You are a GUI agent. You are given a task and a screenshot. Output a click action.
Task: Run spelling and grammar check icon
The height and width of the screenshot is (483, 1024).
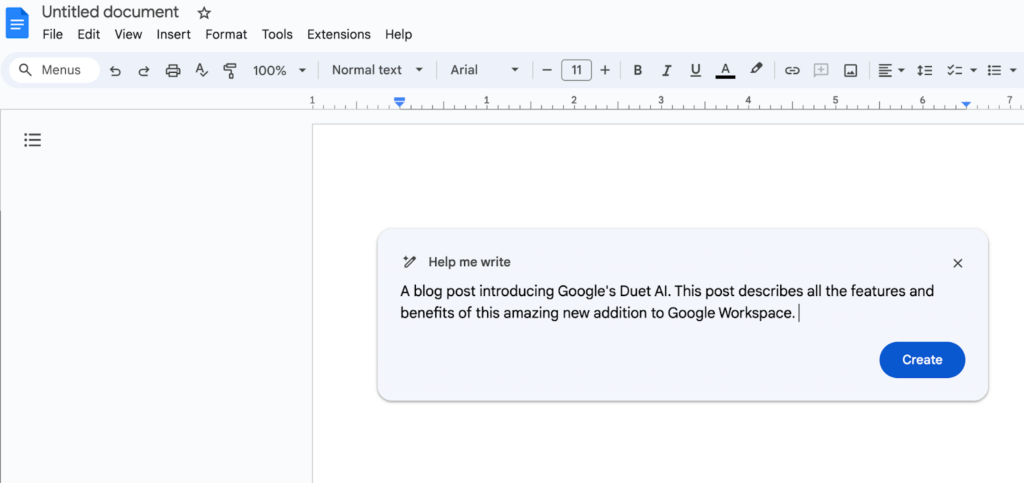click(x=202, y=70)
